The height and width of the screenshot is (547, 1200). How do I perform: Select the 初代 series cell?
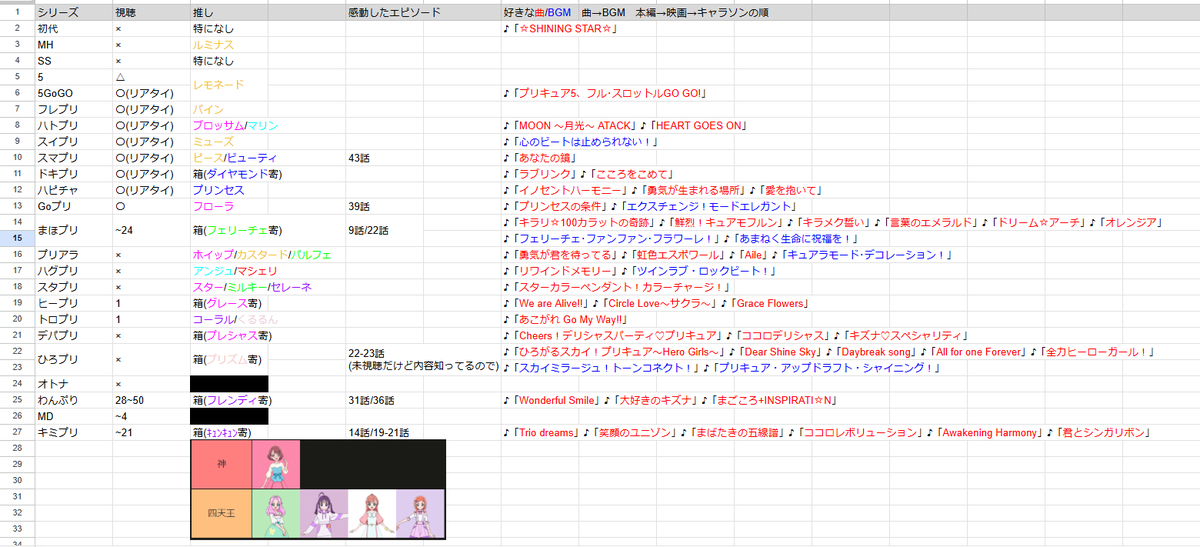tap(72, 29)
